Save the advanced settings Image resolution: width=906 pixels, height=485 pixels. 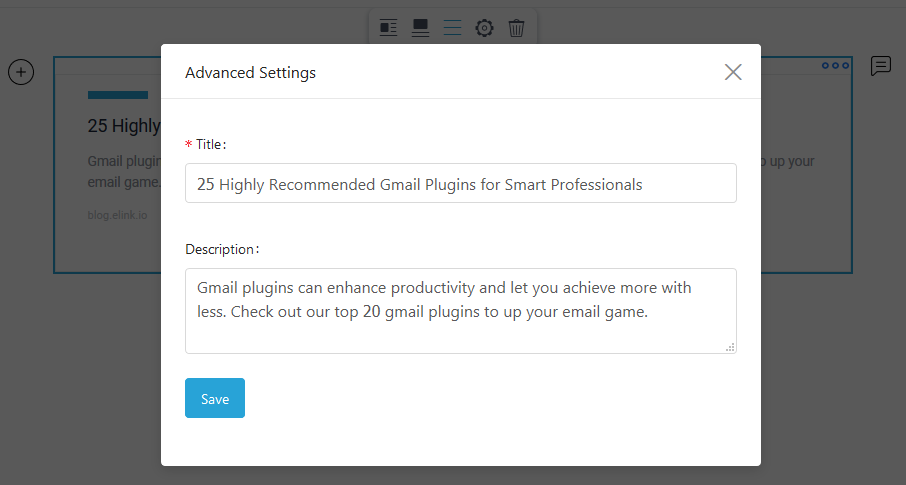215,398
